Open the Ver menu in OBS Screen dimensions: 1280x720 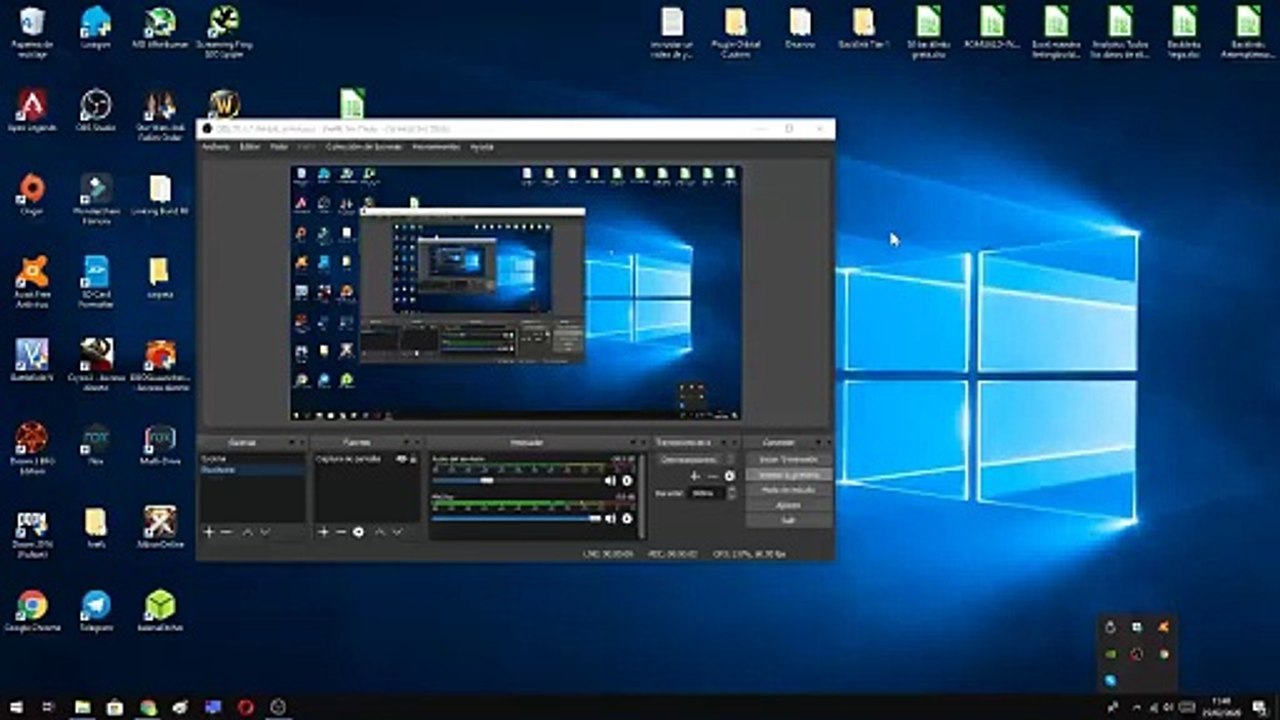click(x=279, y=147)
